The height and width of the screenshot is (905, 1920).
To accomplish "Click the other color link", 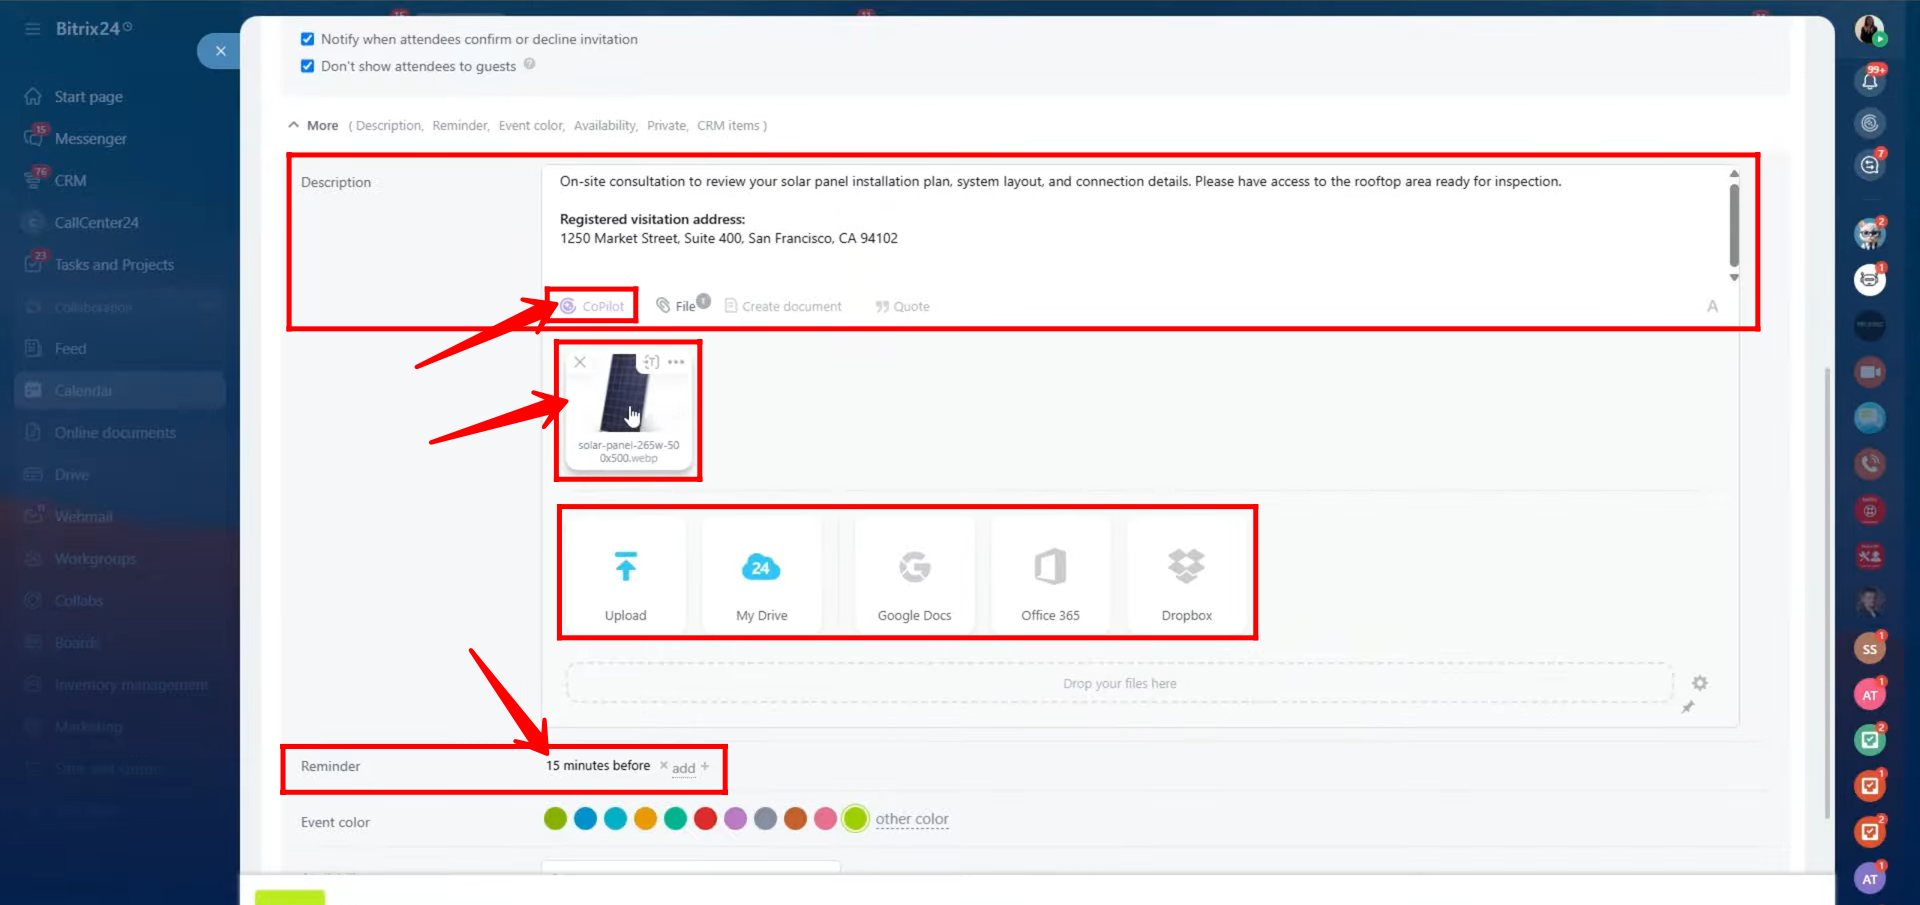I will pos(911,819).
